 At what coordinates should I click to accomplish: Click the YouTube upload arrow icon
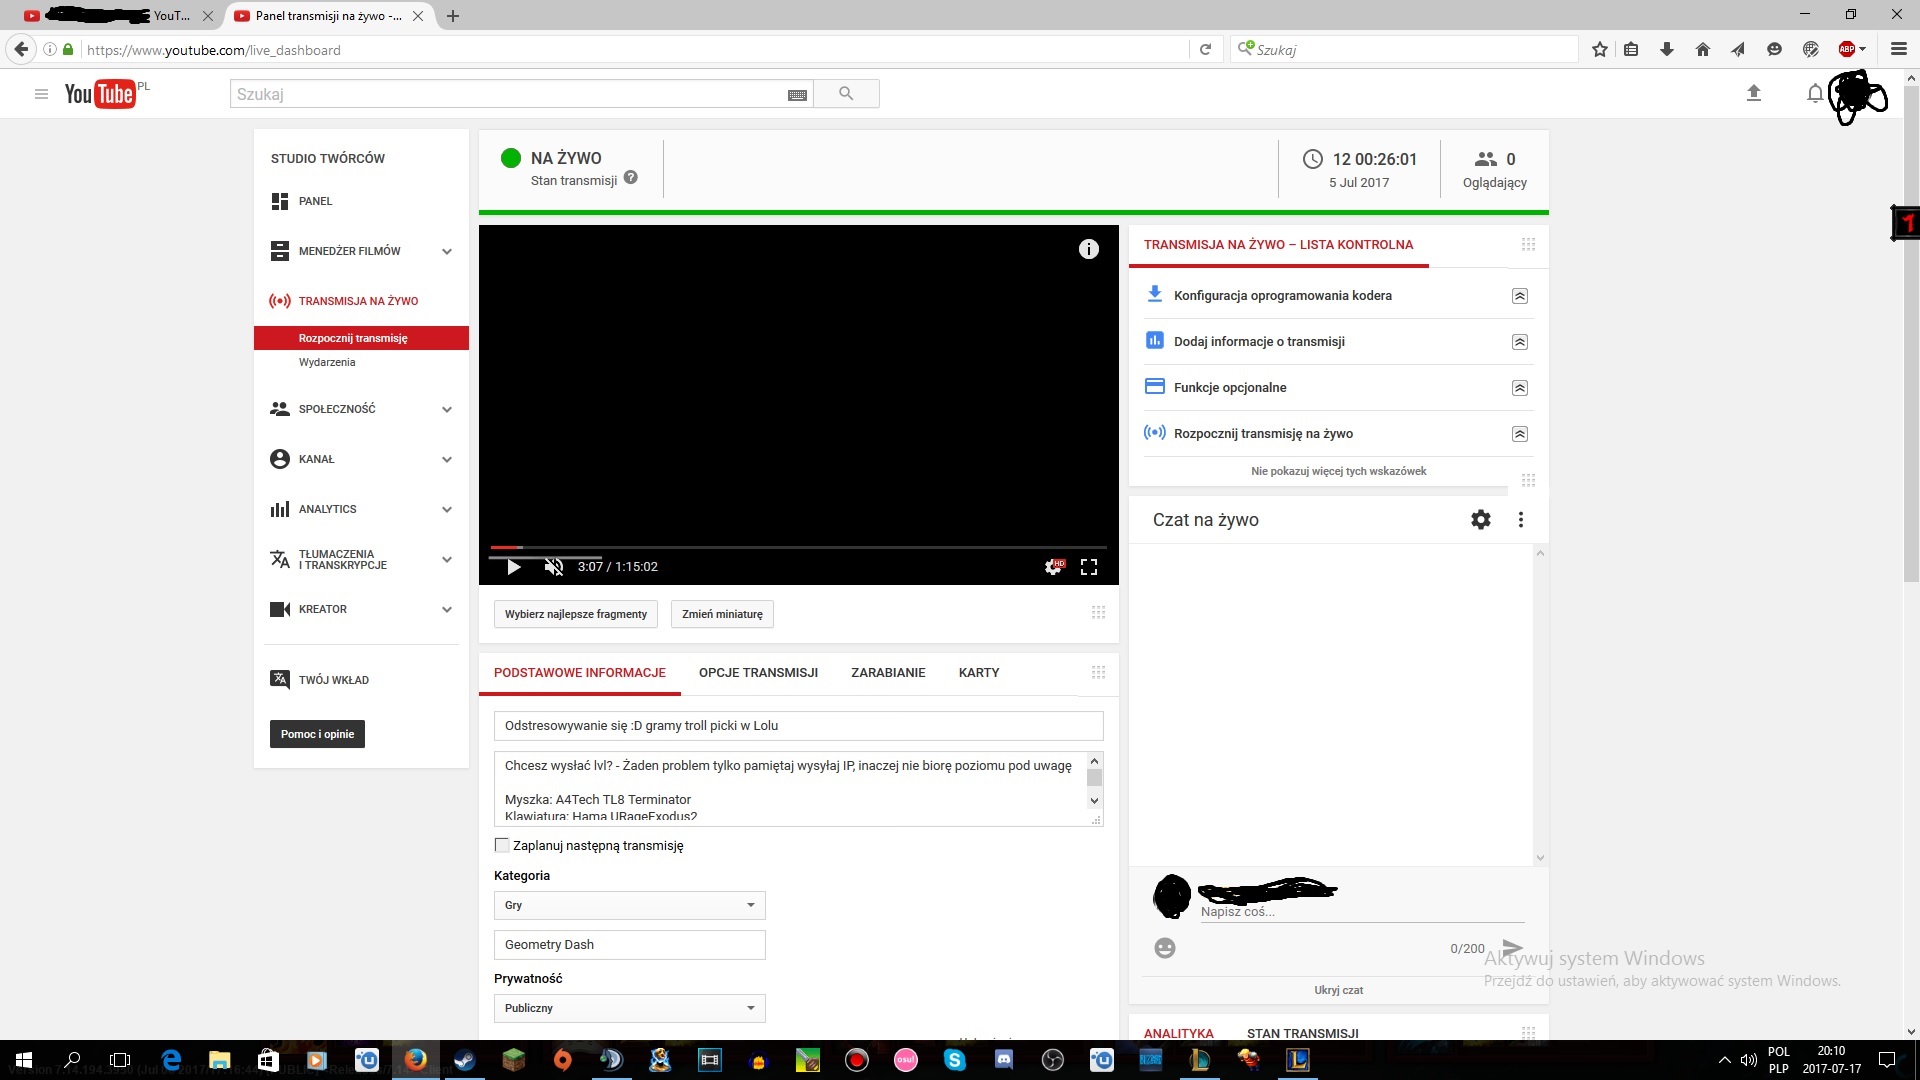point(1753,93)
